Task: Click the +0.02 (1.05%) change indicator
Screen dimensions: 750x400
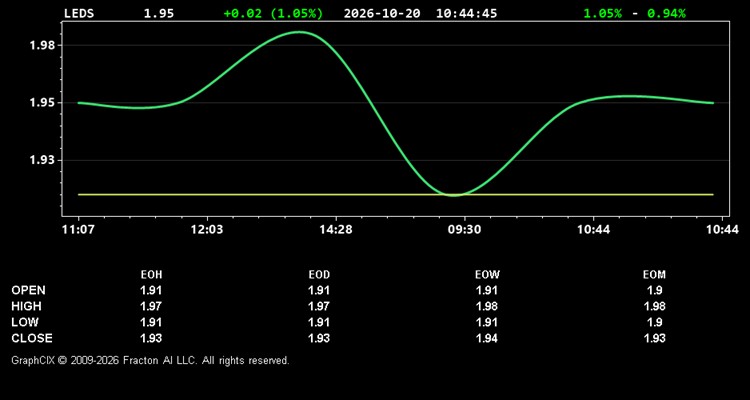Action: pos(273,13)
